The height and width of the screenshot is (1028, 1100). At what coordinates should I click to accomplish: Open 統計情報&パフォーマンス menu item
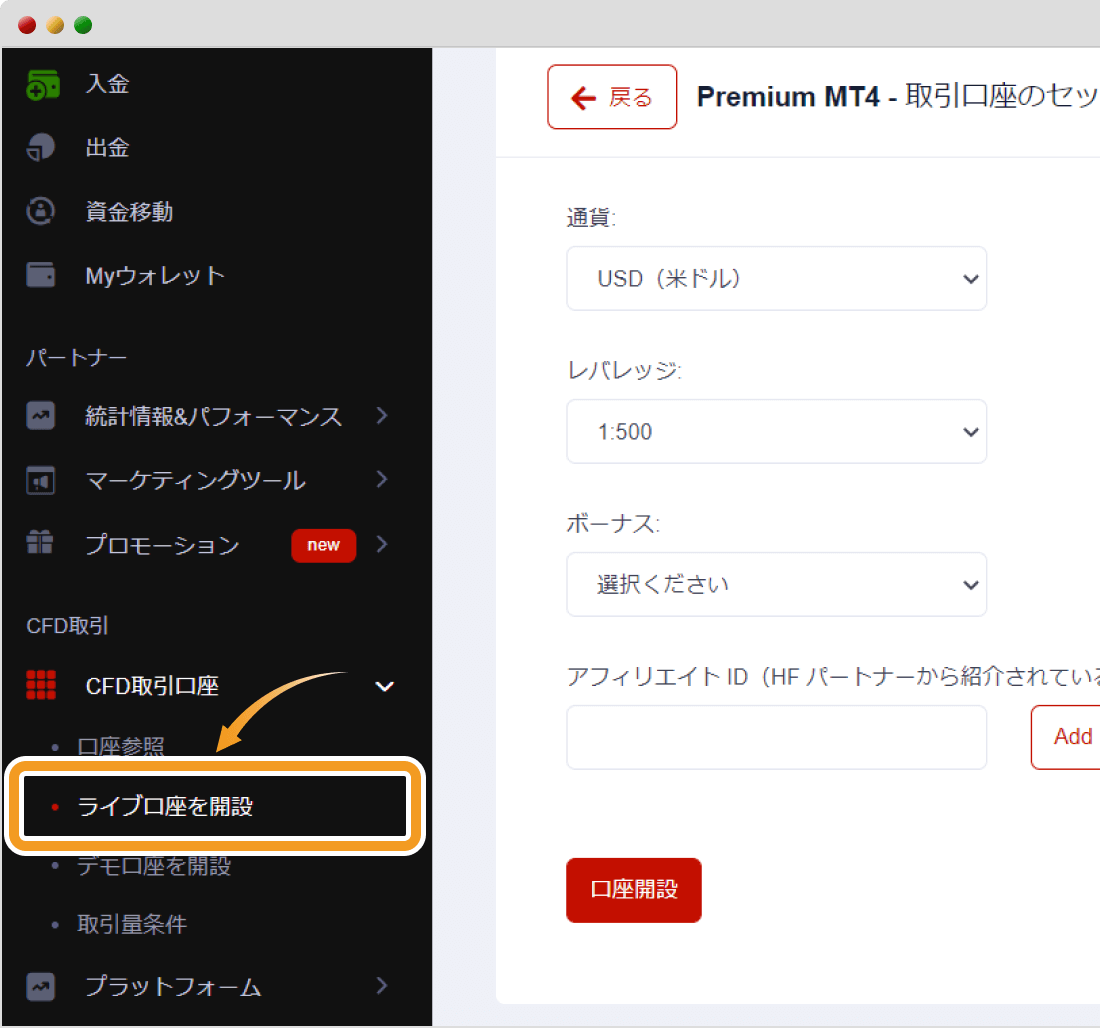click(213, 416)
